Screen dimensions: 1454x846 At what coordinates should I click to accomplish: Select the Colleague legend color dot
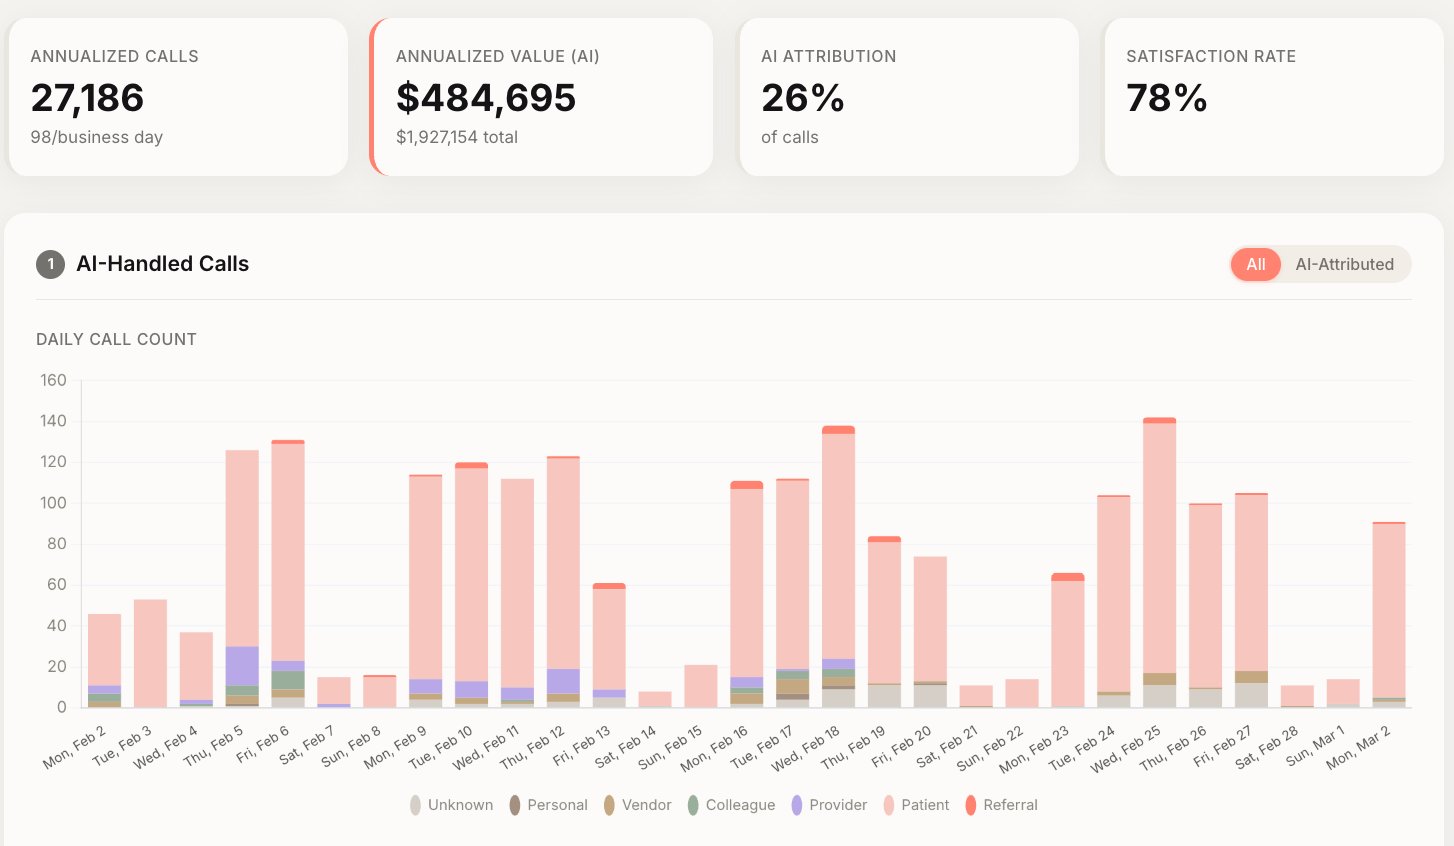tap(694, 805)
